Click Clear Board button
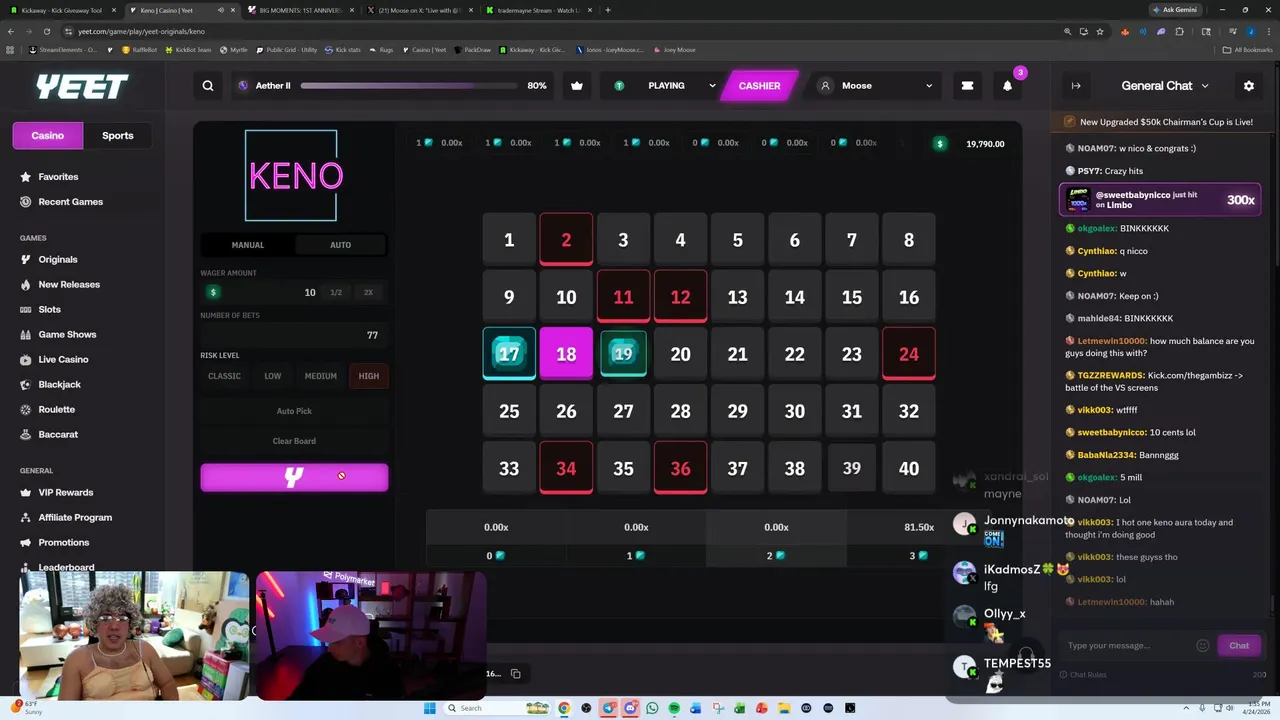 [294, 441]
